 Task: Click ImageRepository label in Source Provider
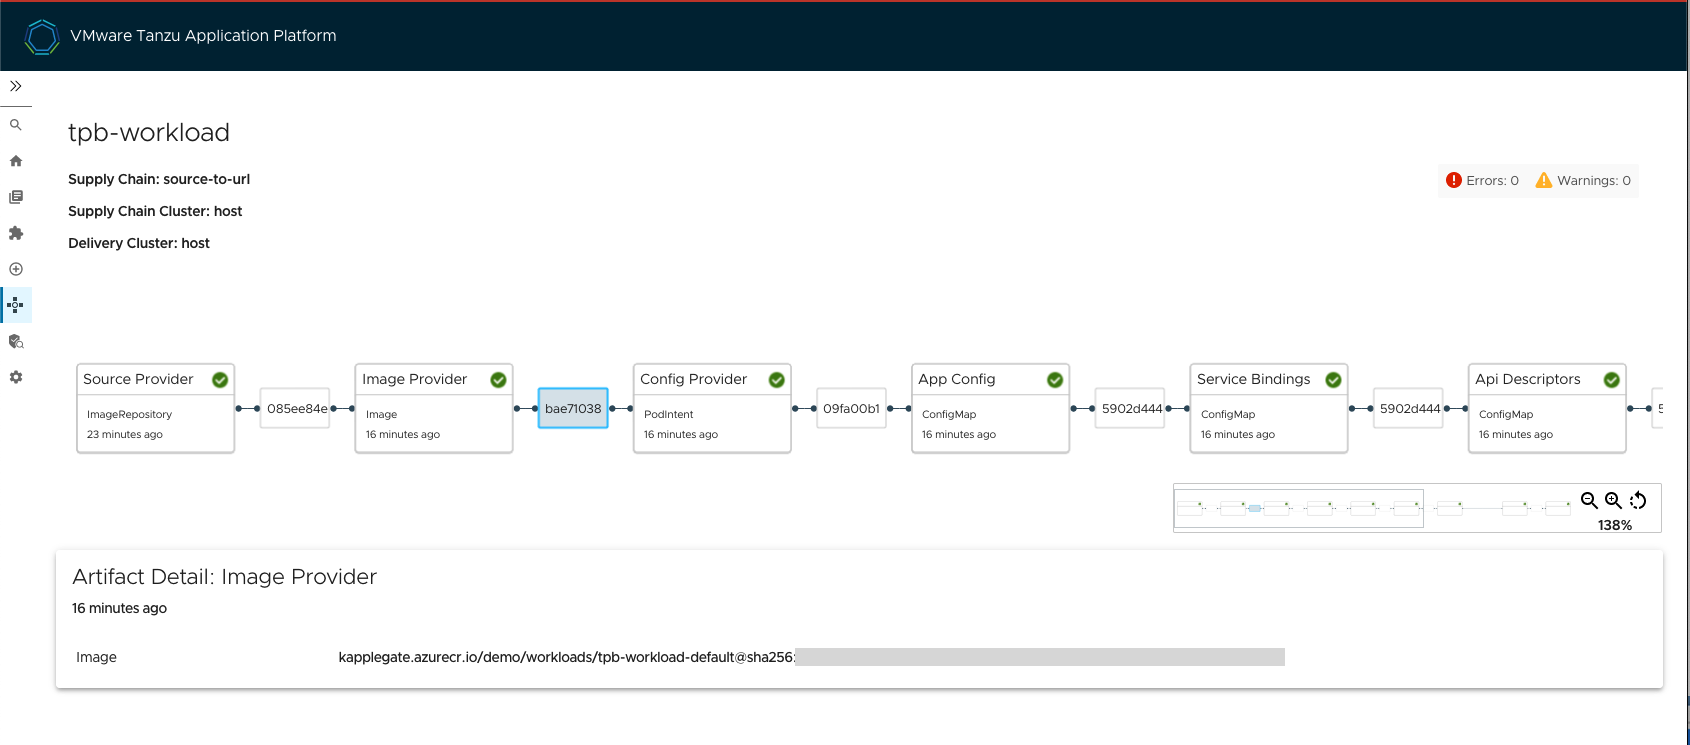(x=129, y=414)
